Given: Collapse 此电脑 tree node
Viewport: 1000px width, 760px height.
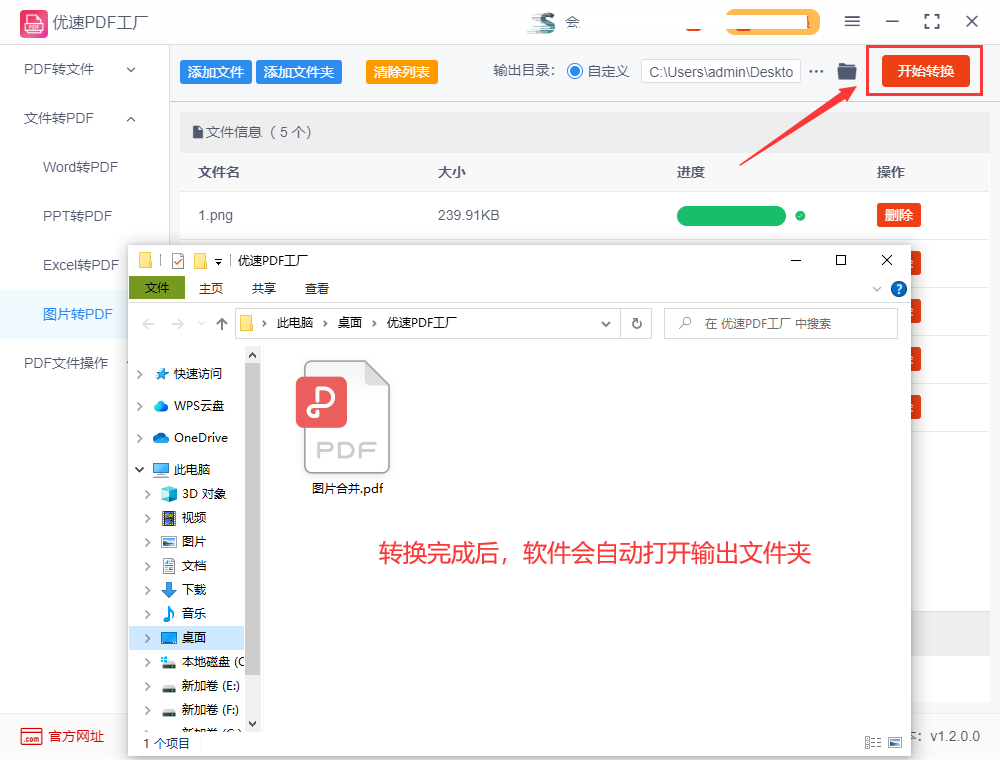Looking at the screenshot, I should [140, 469].
